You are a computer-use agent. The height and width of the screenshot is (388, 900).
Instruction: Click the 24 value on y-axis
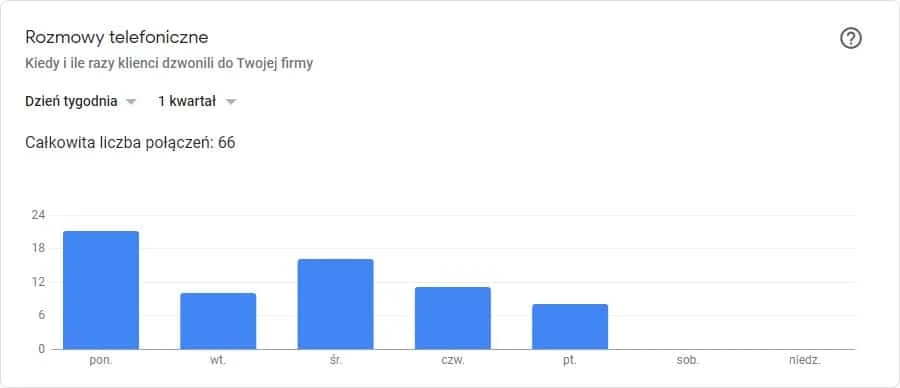pos(38,215)
